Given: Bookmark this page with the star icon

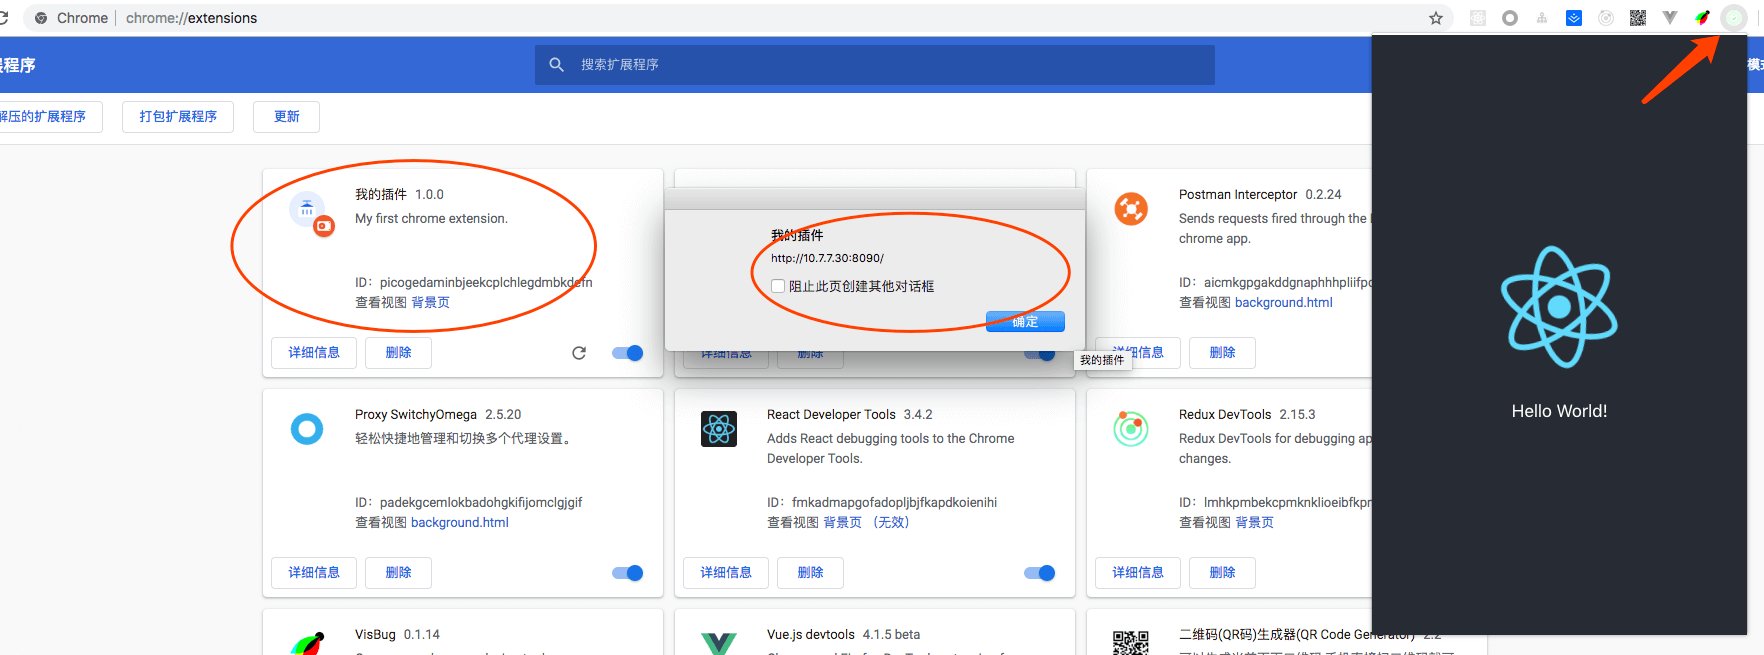Looking at the screenshot, I should (1436, 18).
